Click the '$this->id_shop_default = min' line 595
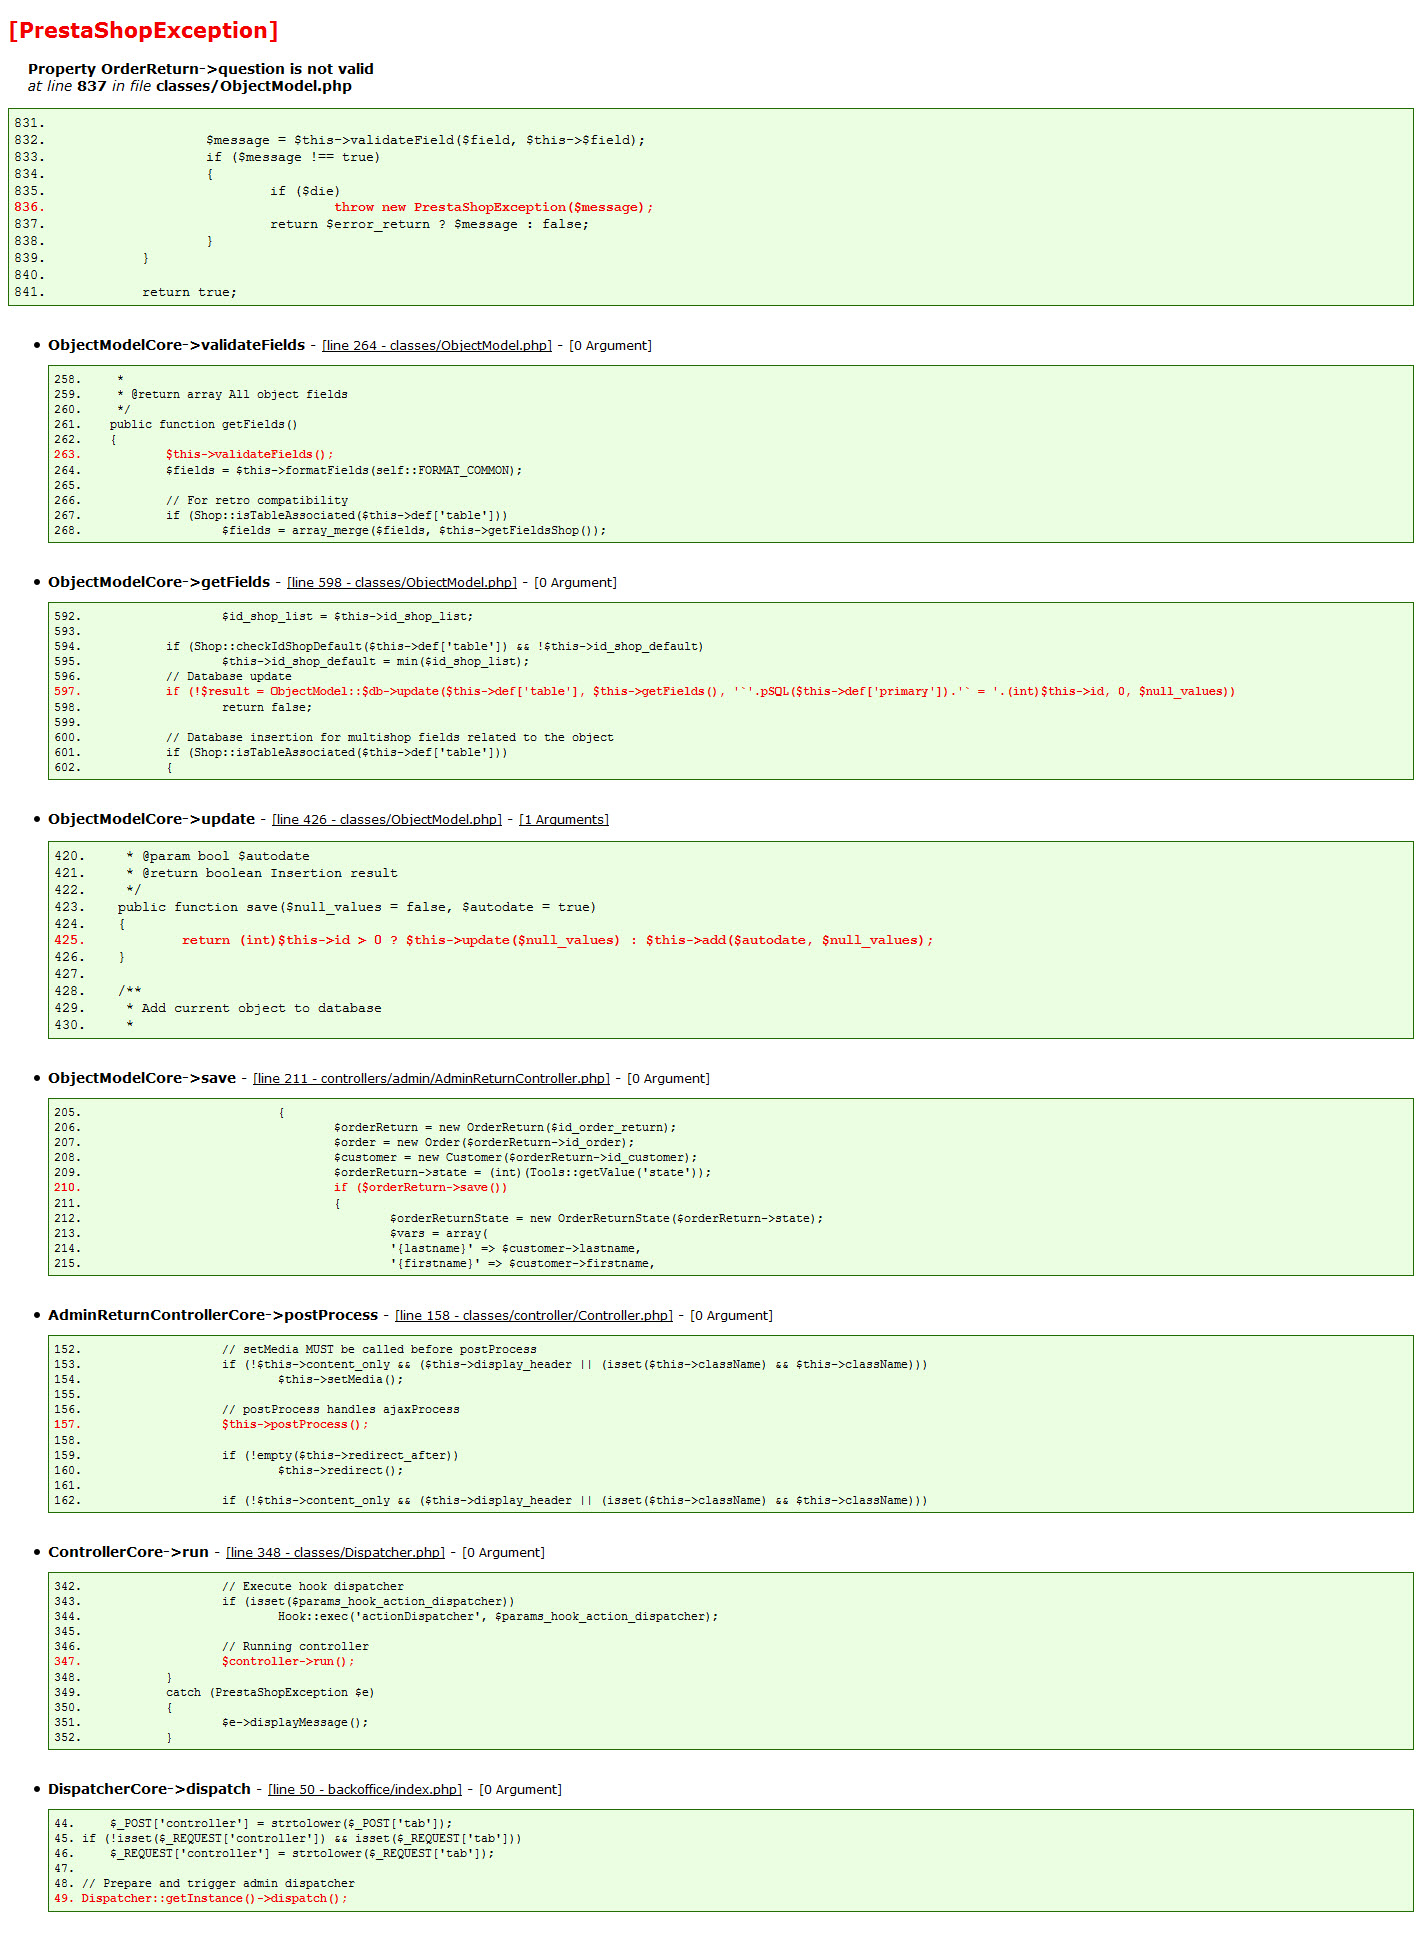The height and width of the screenshot is (1941, 1424). [x=376, y=662]
